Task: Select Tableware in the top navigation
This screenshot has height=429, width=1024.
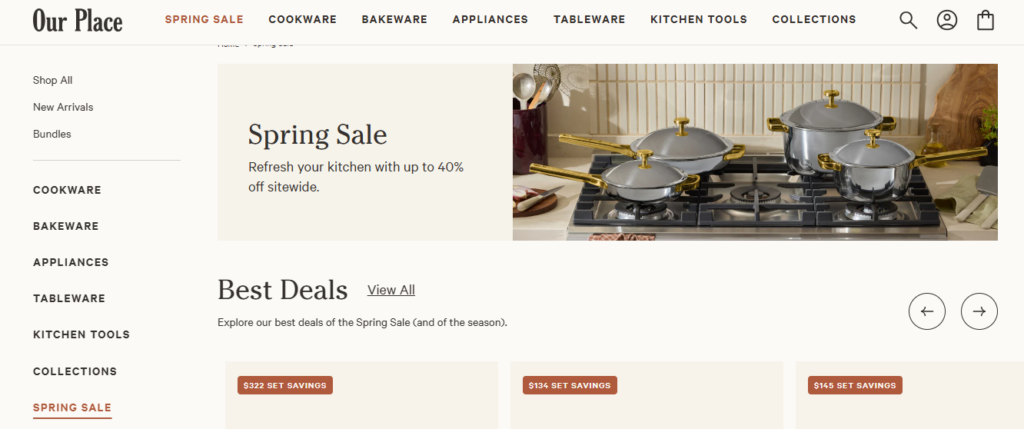Action: click(589, 19)
